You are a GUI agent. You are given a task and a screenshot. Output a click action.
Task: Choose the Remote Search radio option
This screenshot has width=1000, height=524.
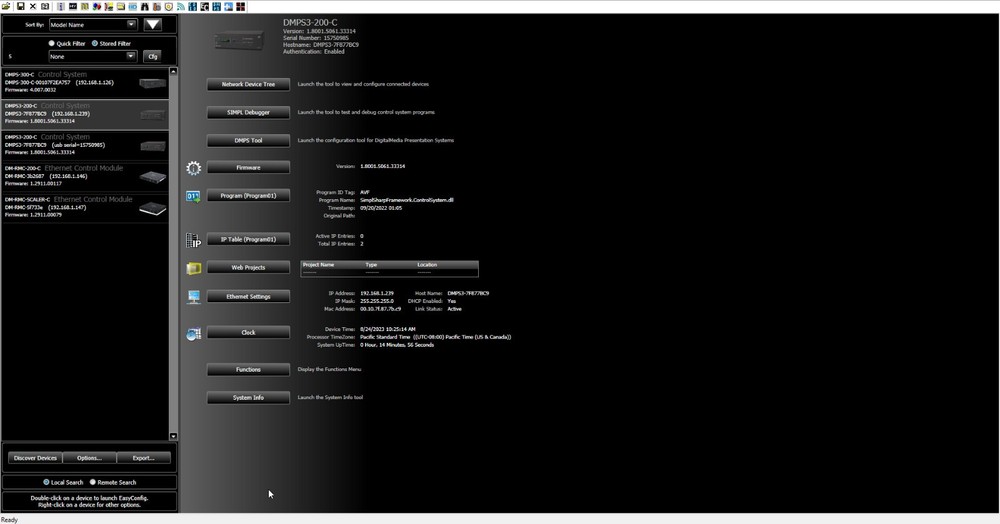pos(92,482)
